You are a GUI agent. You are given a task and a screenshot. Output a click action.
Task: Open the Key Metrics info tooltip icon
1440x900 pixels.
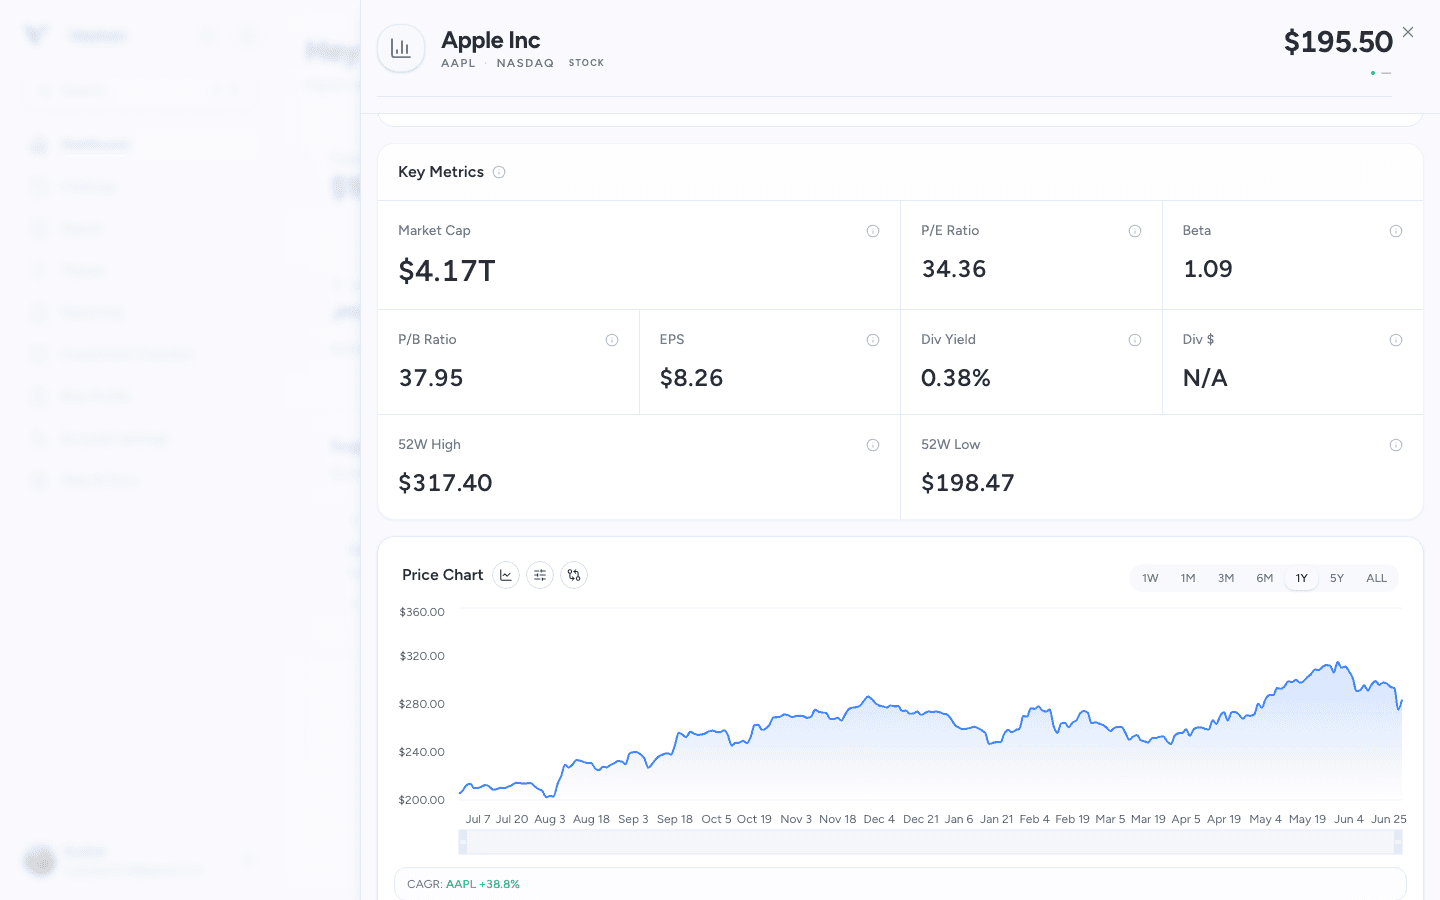tap(499, 172)
